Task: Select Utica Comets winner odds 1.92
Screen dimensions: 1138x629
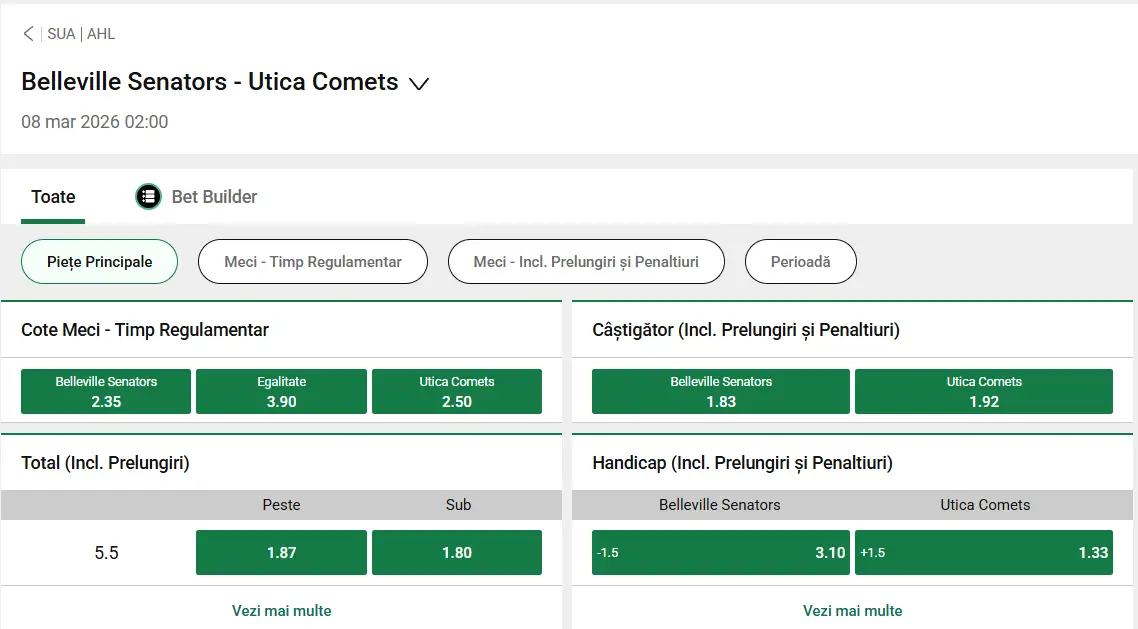Action: click(x=984, y=392)
